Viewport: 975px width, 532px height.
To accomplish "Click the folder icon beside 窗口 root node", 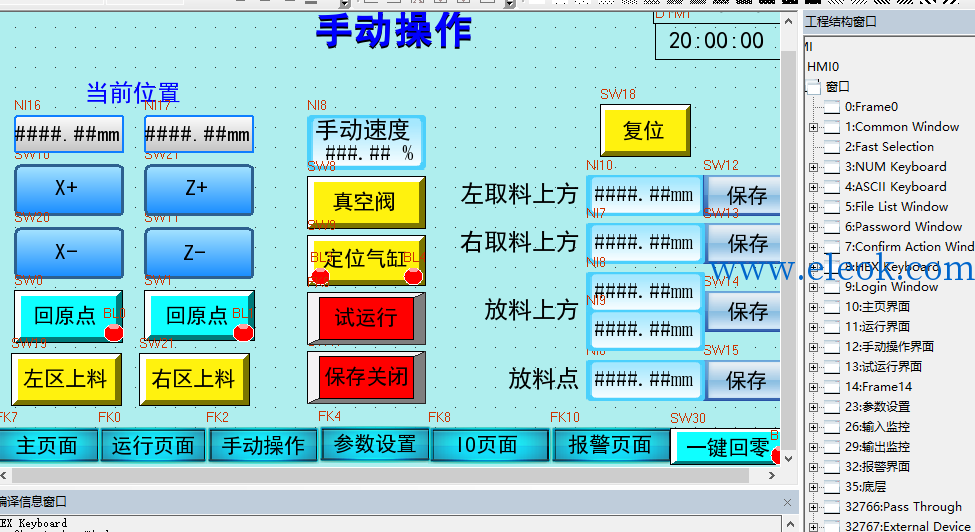I will pos(814,87).
